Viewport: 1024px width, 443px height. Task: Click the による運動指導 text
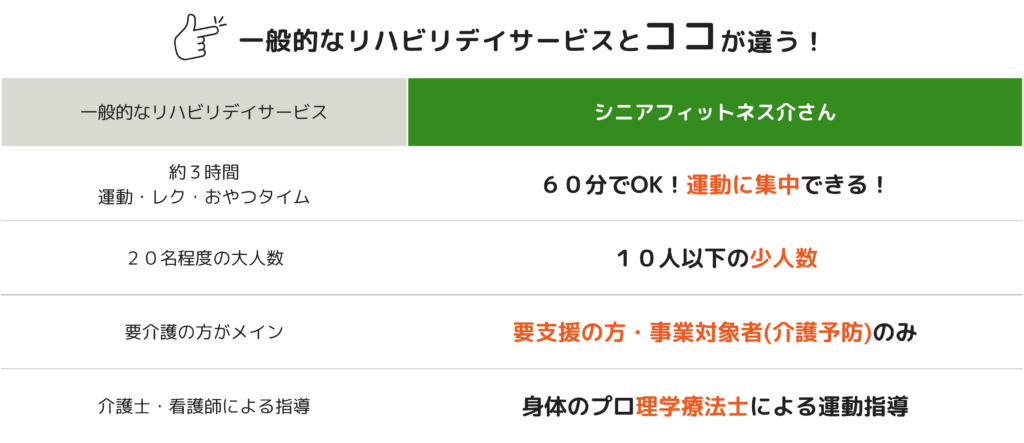[x=828, y=406]
